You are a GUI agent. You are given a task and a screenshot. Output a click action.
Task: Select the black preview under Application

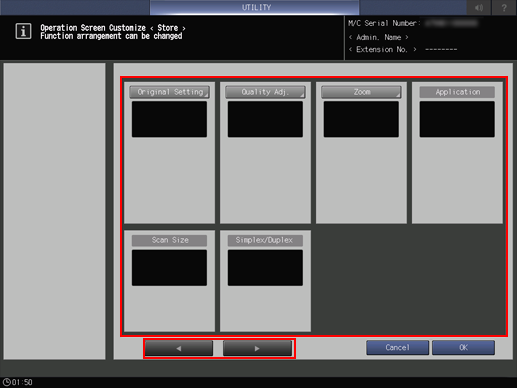coord(457,119)
